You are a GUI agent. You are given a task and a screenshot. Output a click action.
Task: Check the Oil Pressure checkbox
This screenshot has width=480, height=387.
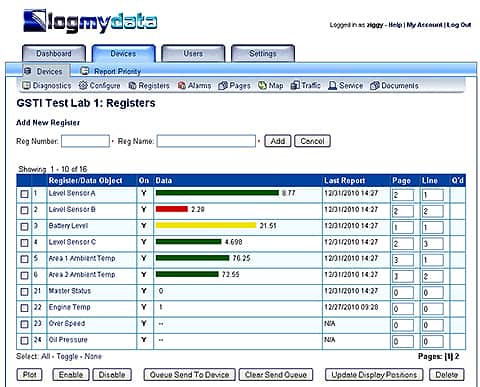coord(24,340)
